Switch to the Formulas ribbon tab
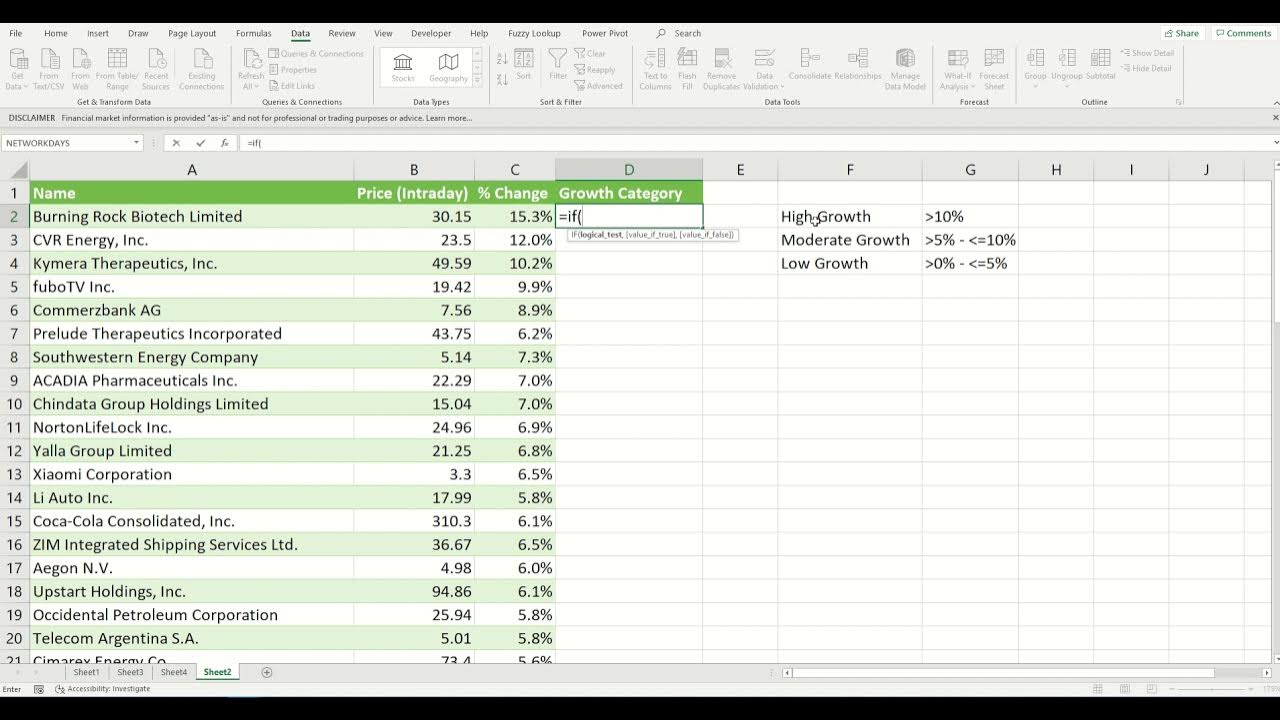 pos(253,33)
